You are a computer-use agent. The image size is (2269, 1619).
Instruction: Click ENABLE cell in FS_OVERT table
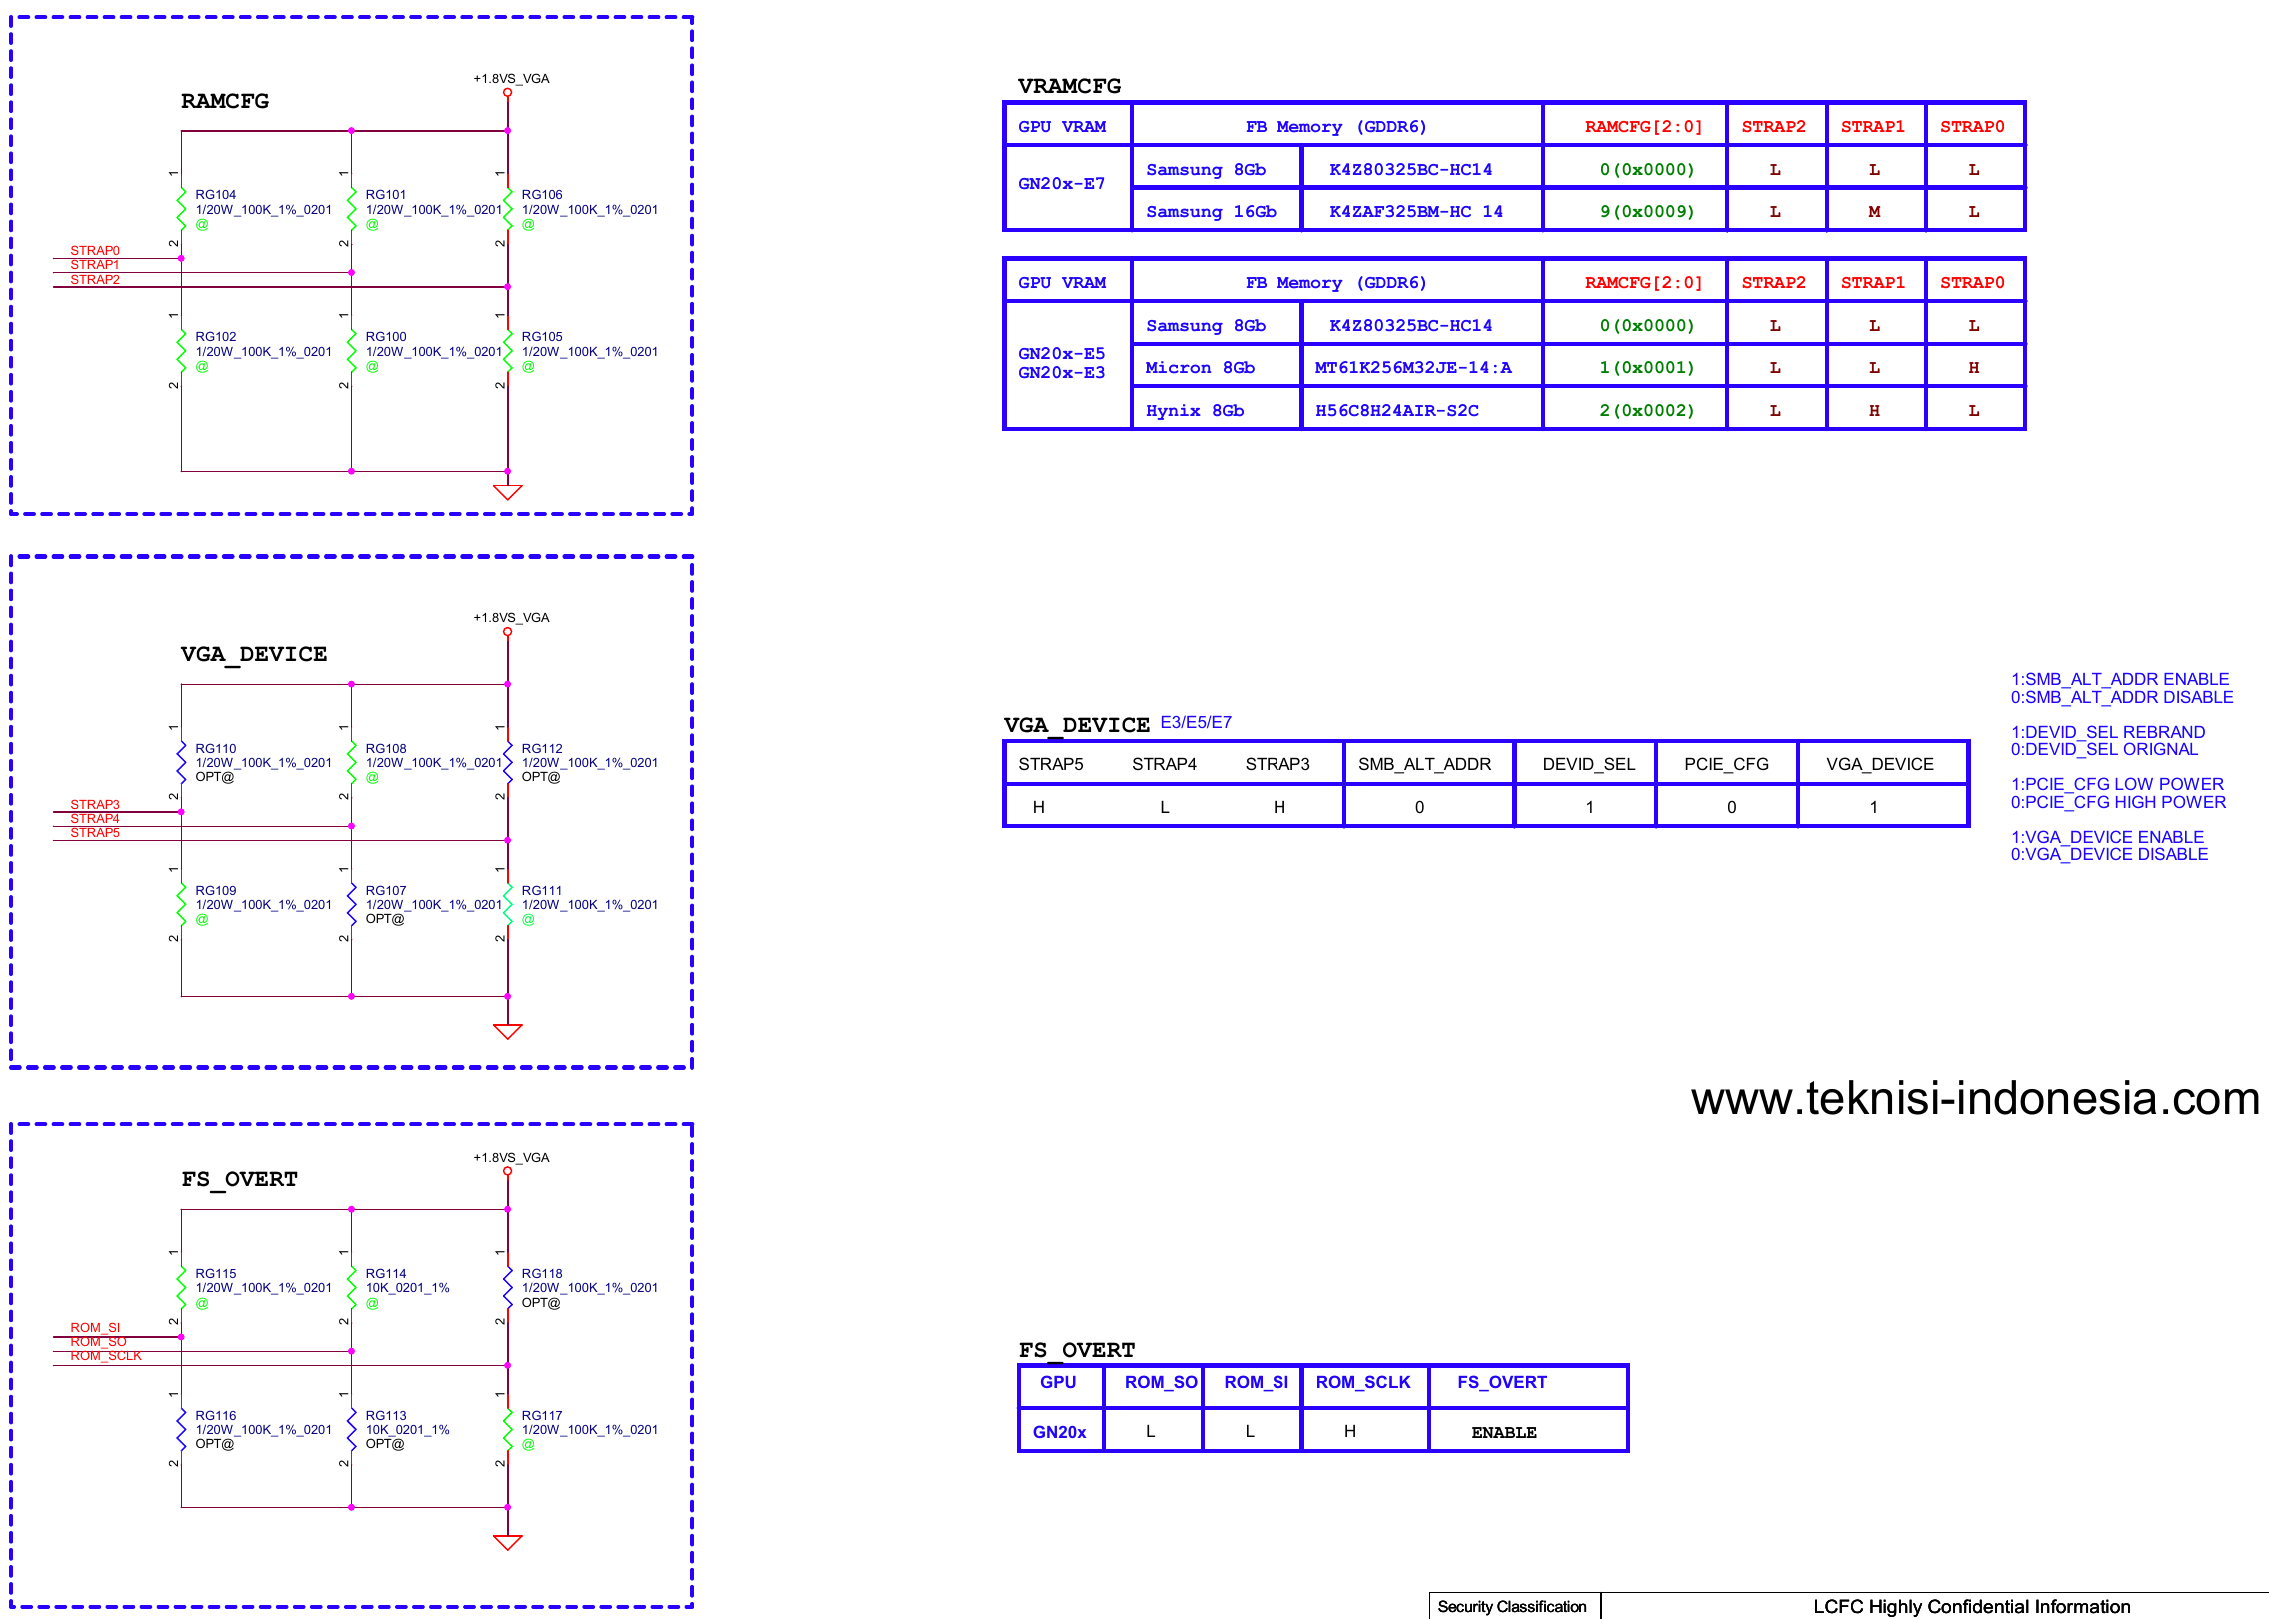coord(1503,1432)
